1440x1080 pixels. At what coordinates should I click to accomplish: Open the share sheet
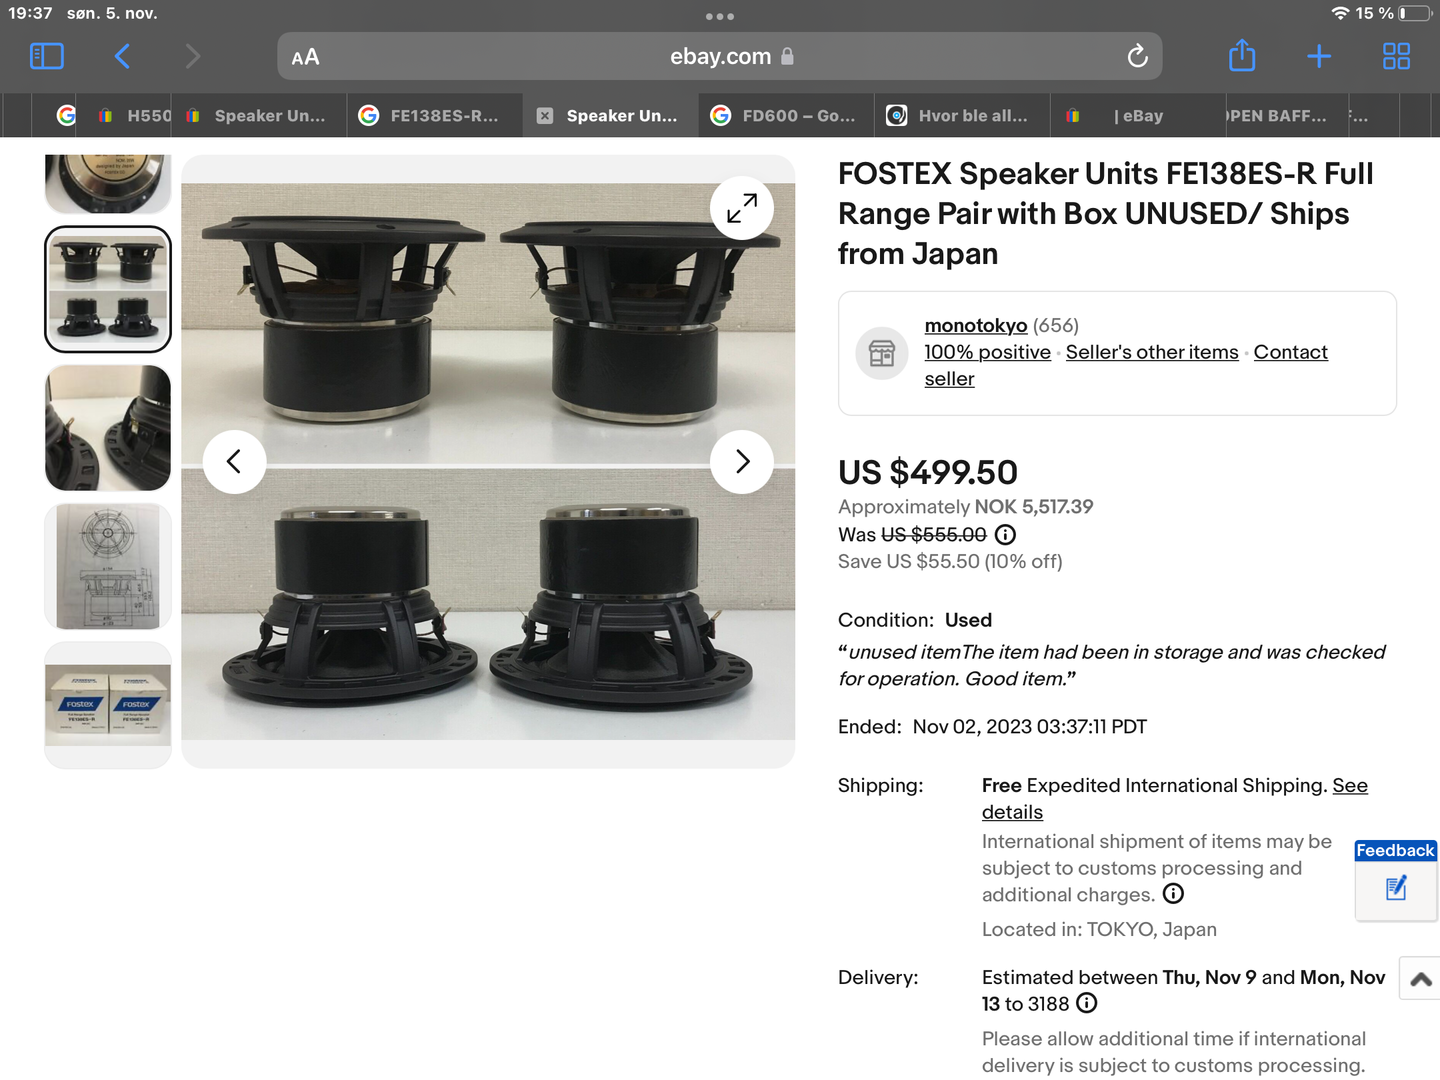(1242, 55)
